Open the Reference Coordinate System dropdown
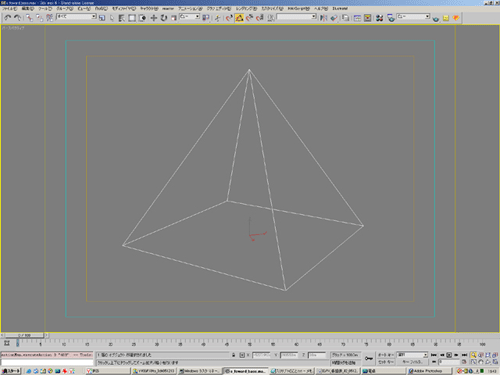500x375 pixels. coord(190,16)
